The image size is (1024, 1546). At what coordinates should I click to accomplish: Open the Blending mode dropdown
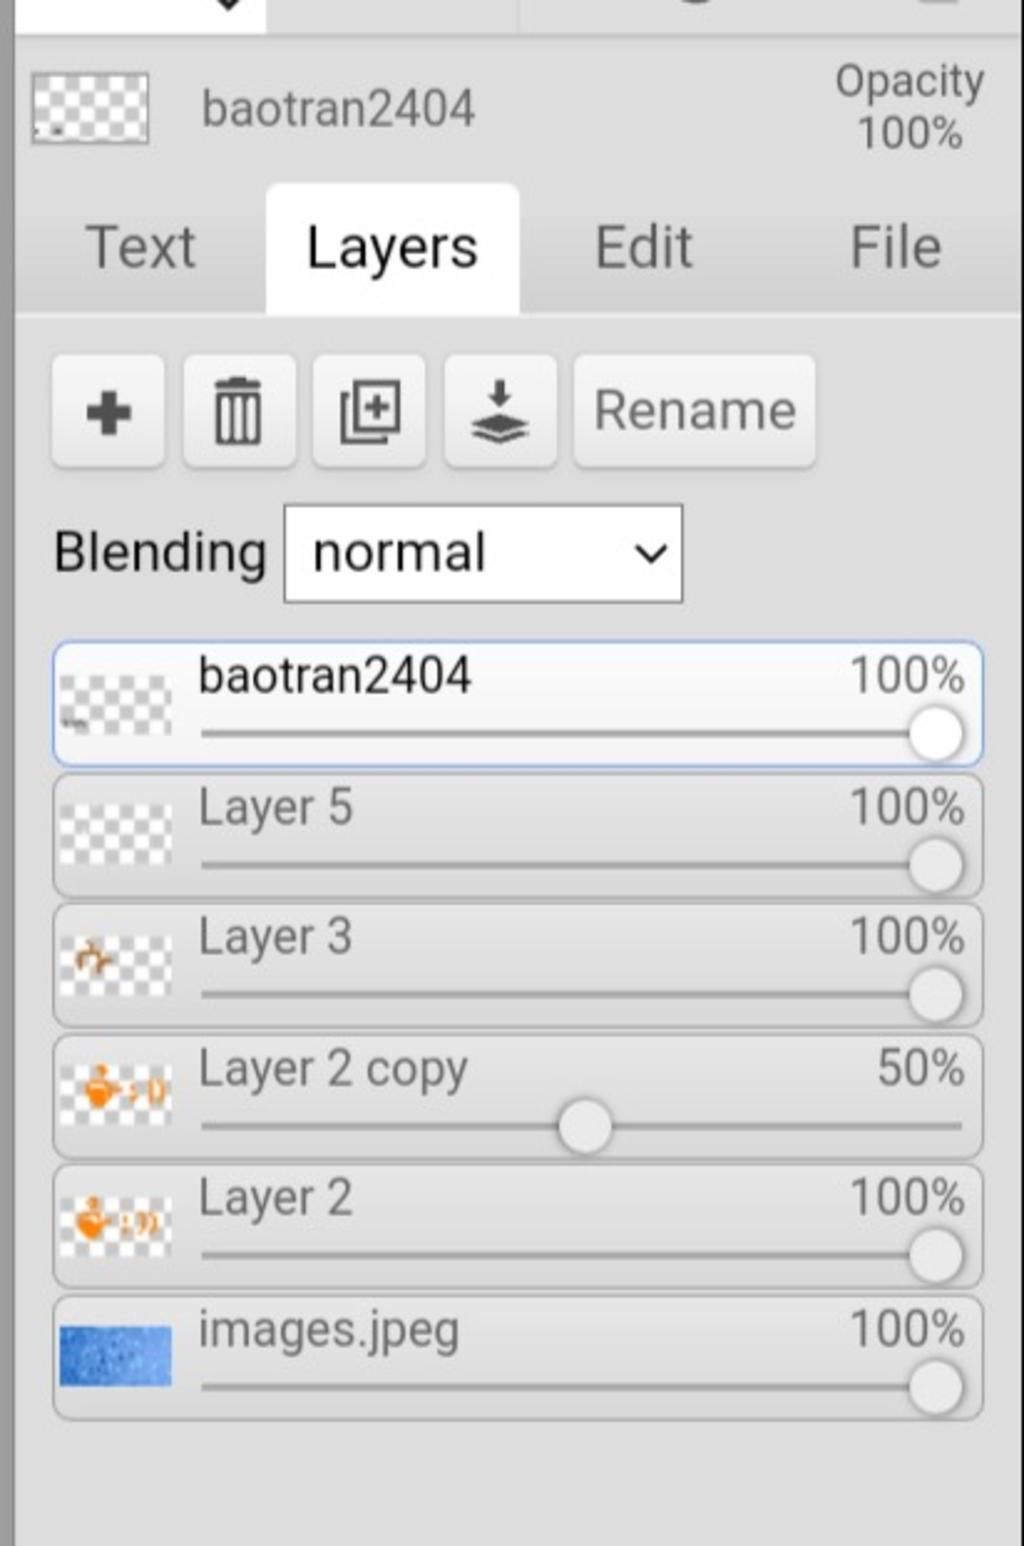483,553
